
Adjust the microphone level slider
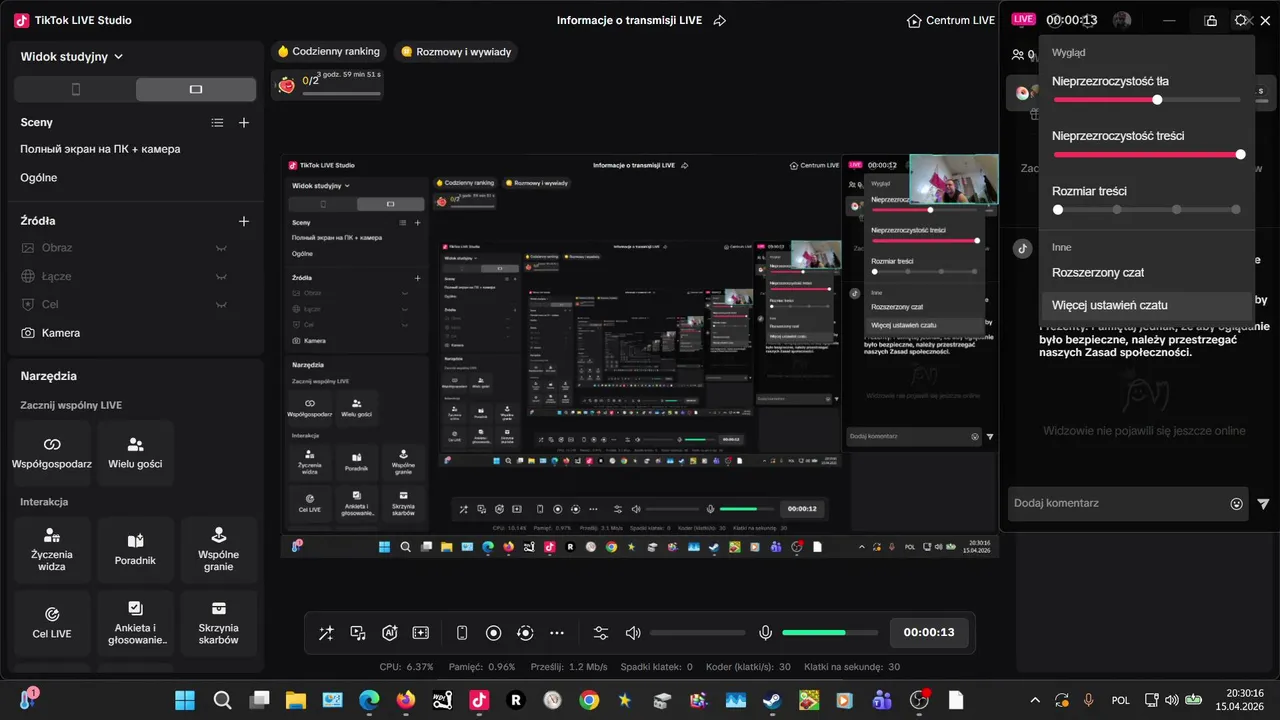(829, 633)
